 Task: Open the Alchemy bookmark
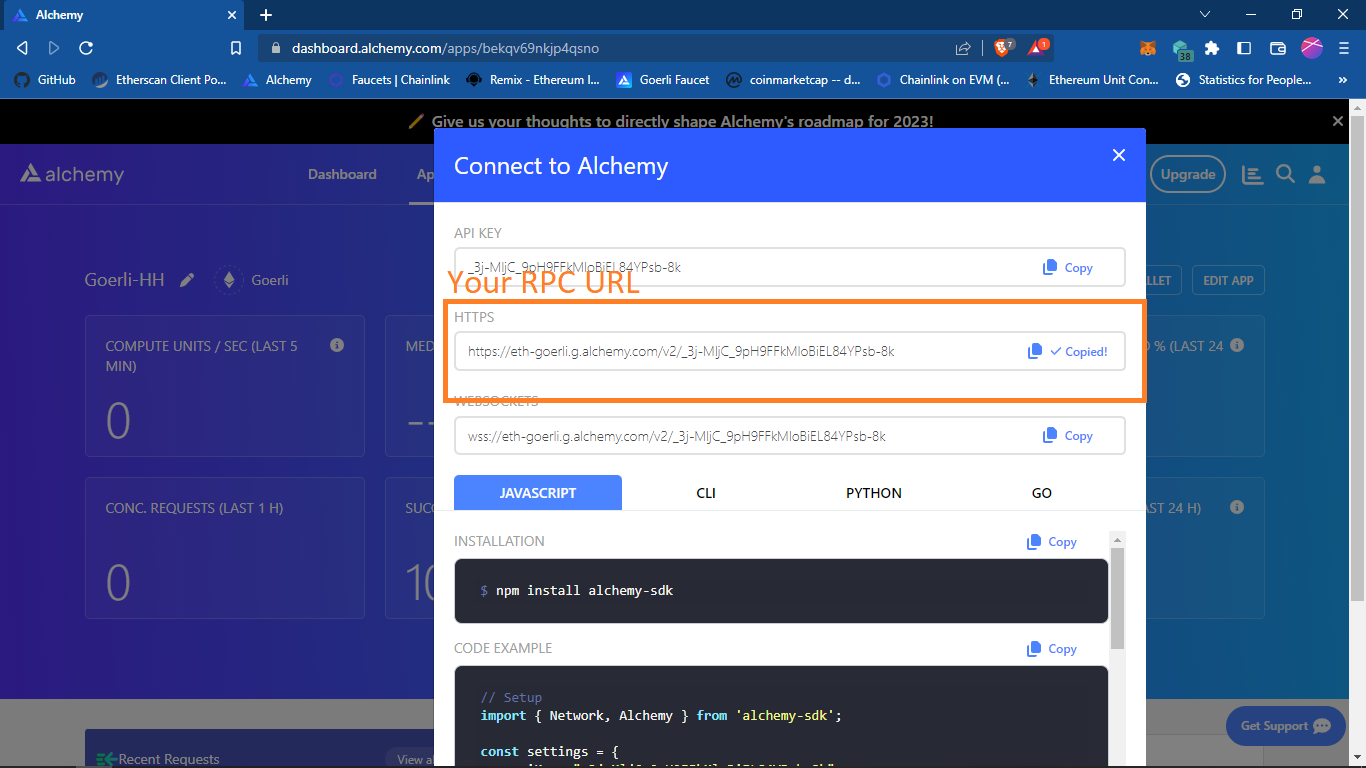[x=277, y=80]
